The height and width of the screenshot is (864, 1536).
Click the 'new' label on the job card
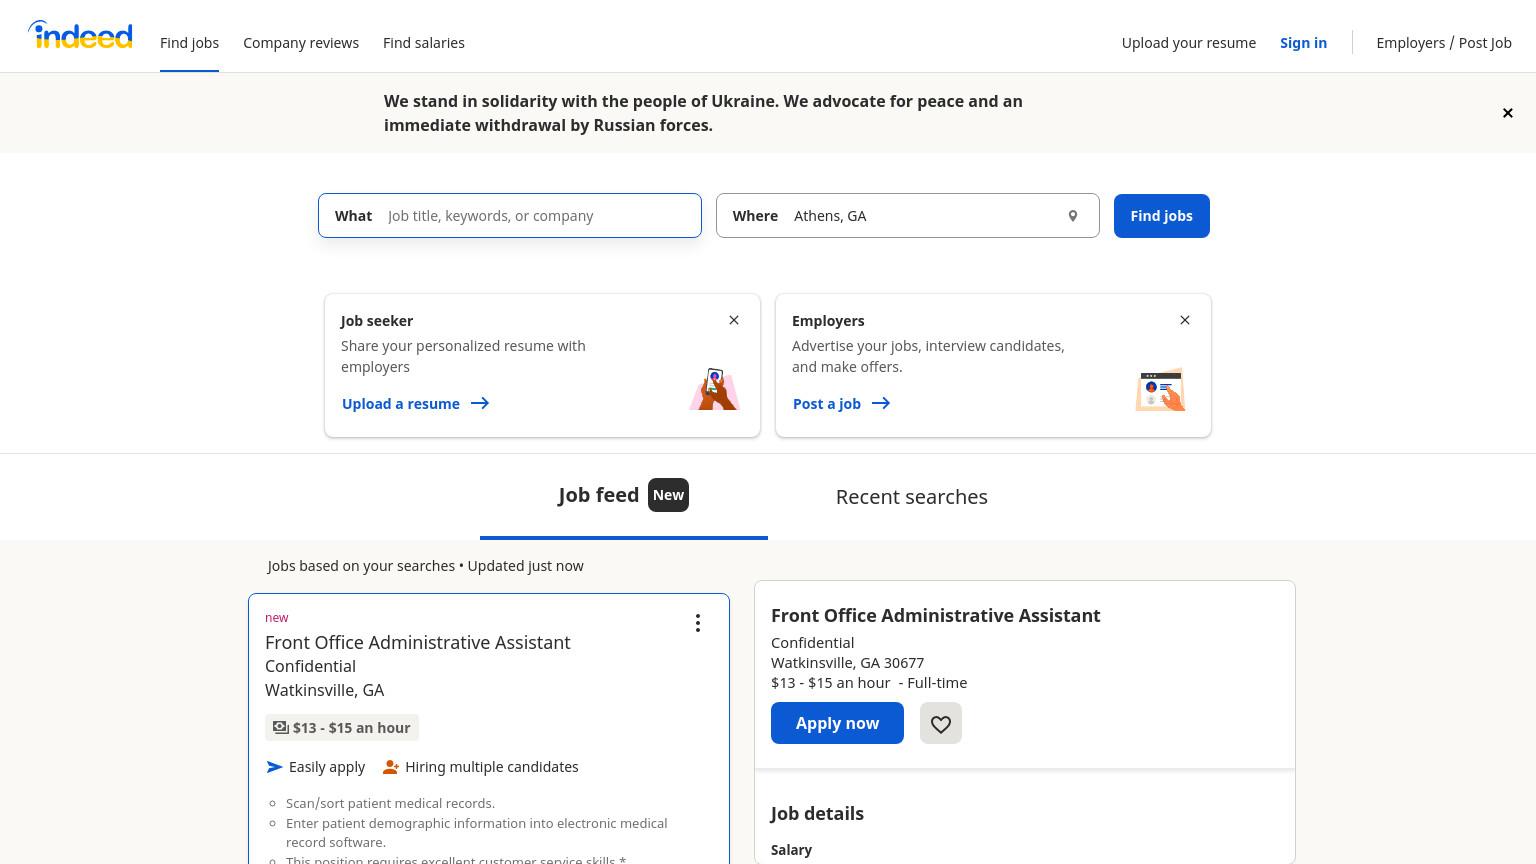[277, 618]
